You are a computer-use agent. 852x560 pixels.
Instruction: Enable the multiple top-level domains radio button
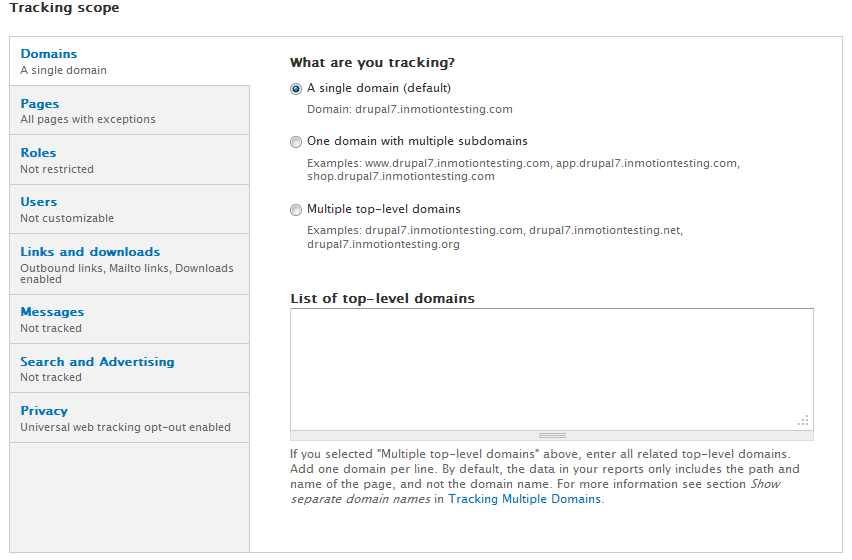pos(296,210)
